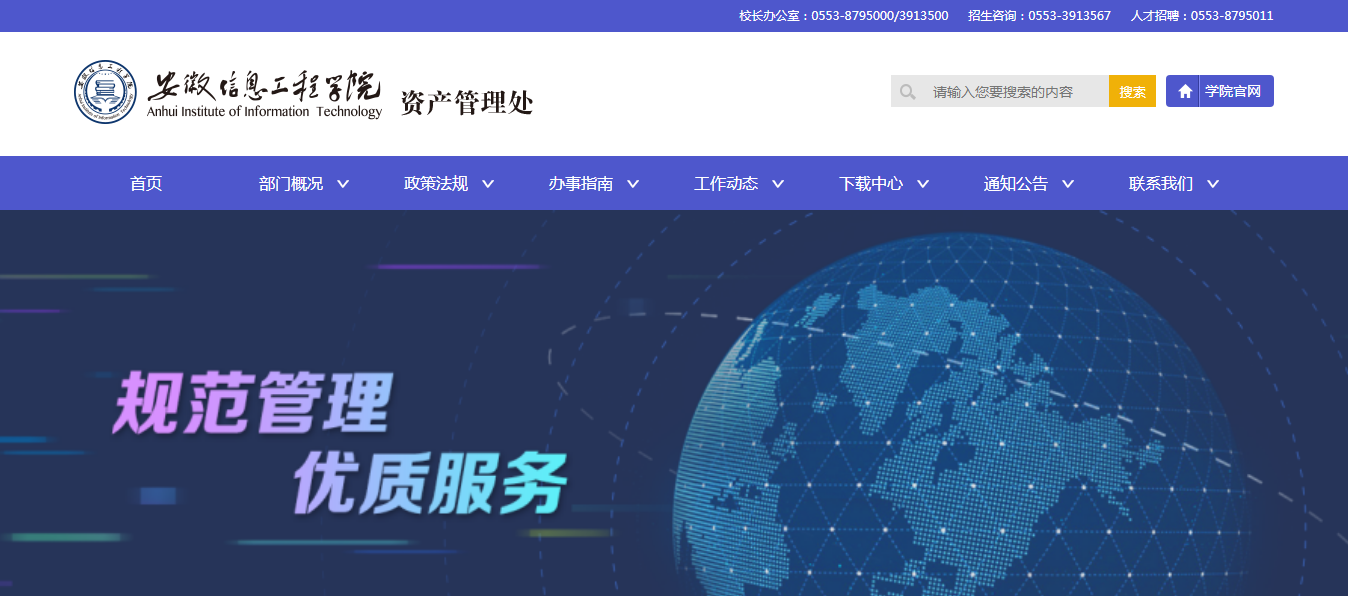
Task: Open the 办事指南 navigation menu
Action: coord(582,183)
